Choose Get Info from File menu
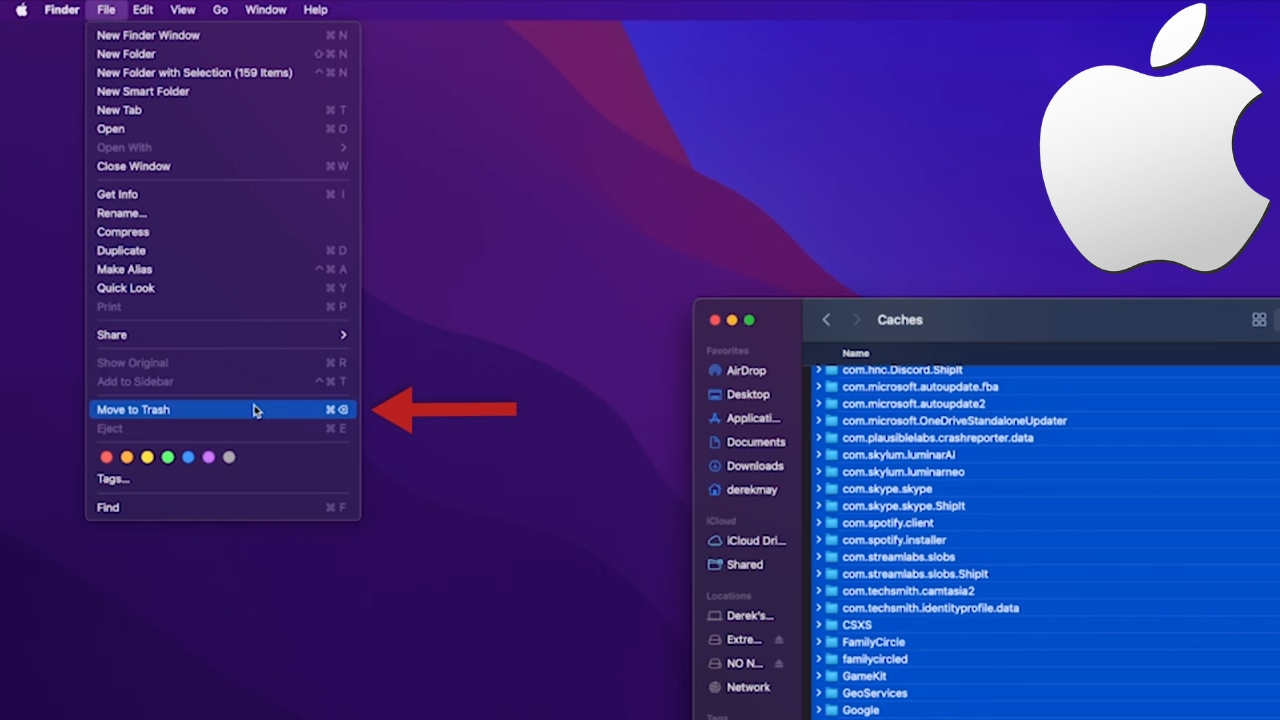The height and width of the screenshot is (720, 1280). 222,195
